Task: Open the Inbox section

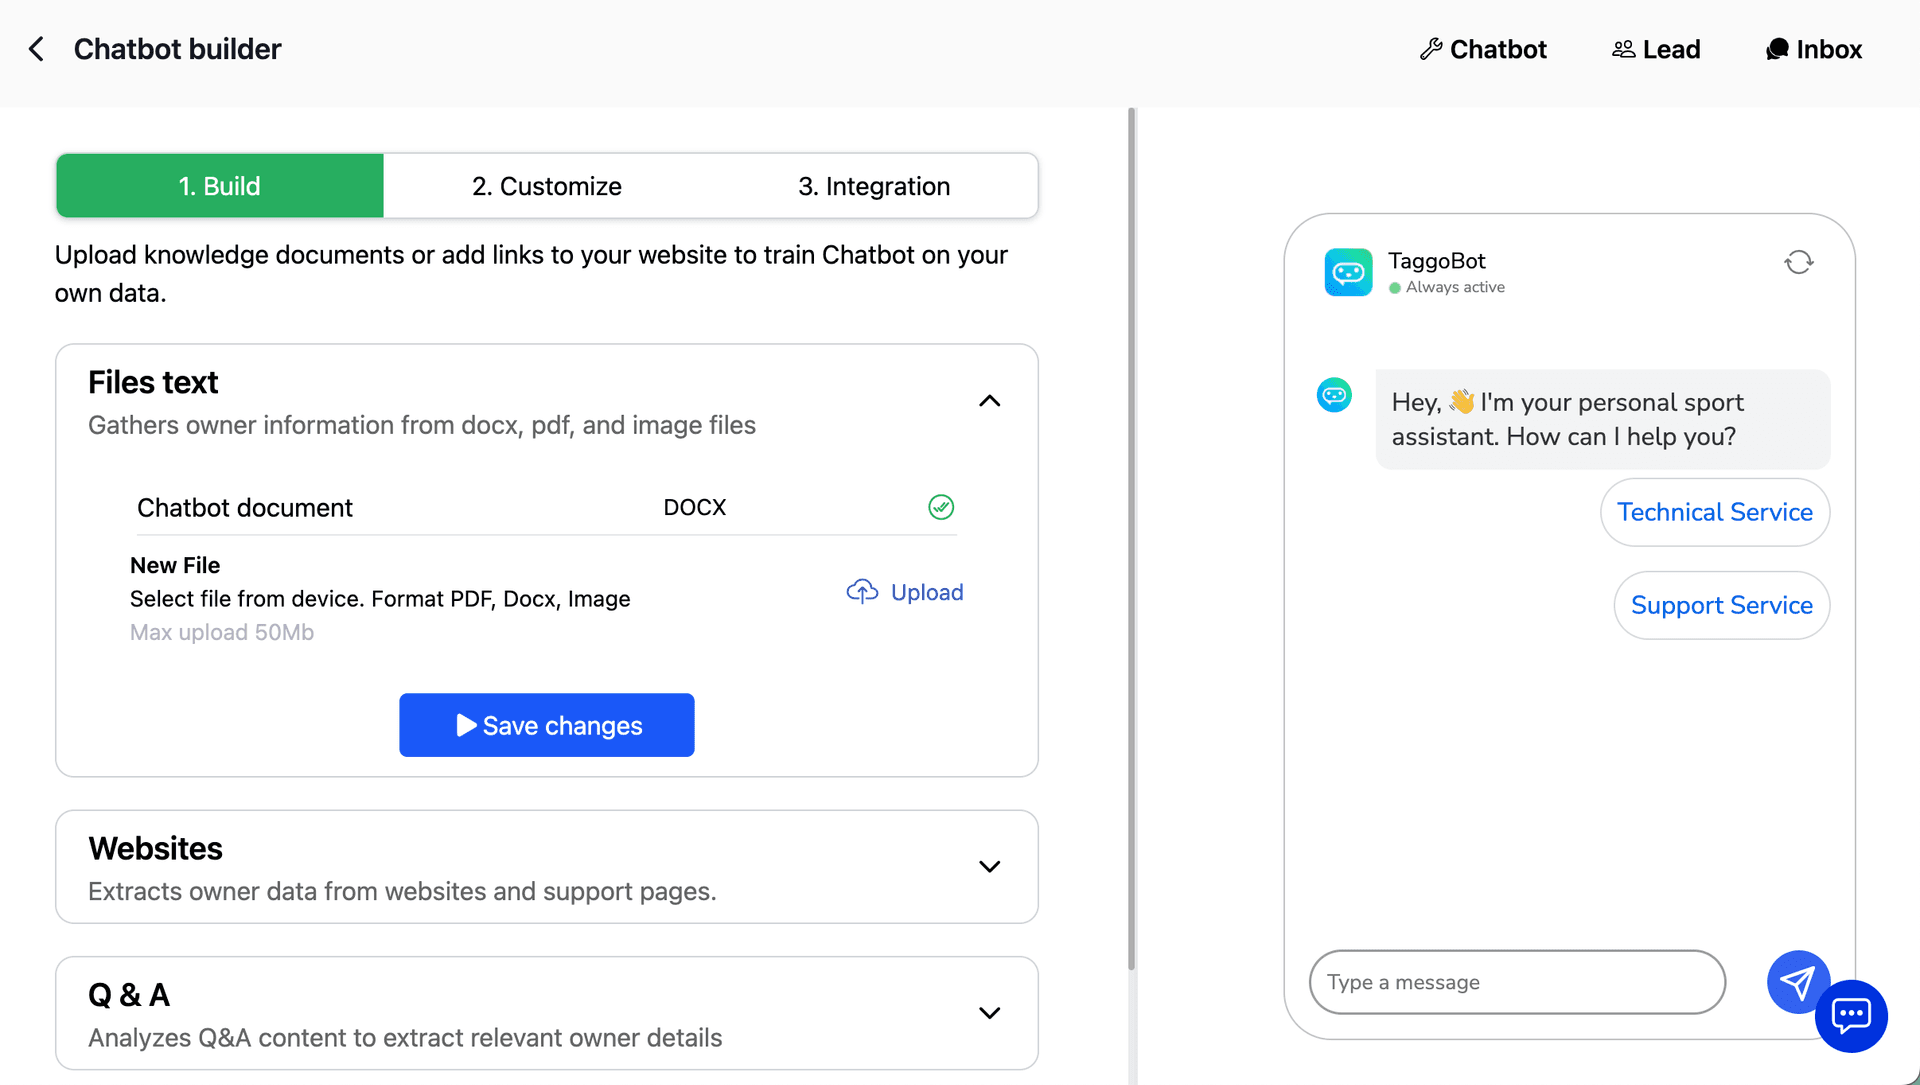Action: pyautogui.click(x=1813, y=48)
